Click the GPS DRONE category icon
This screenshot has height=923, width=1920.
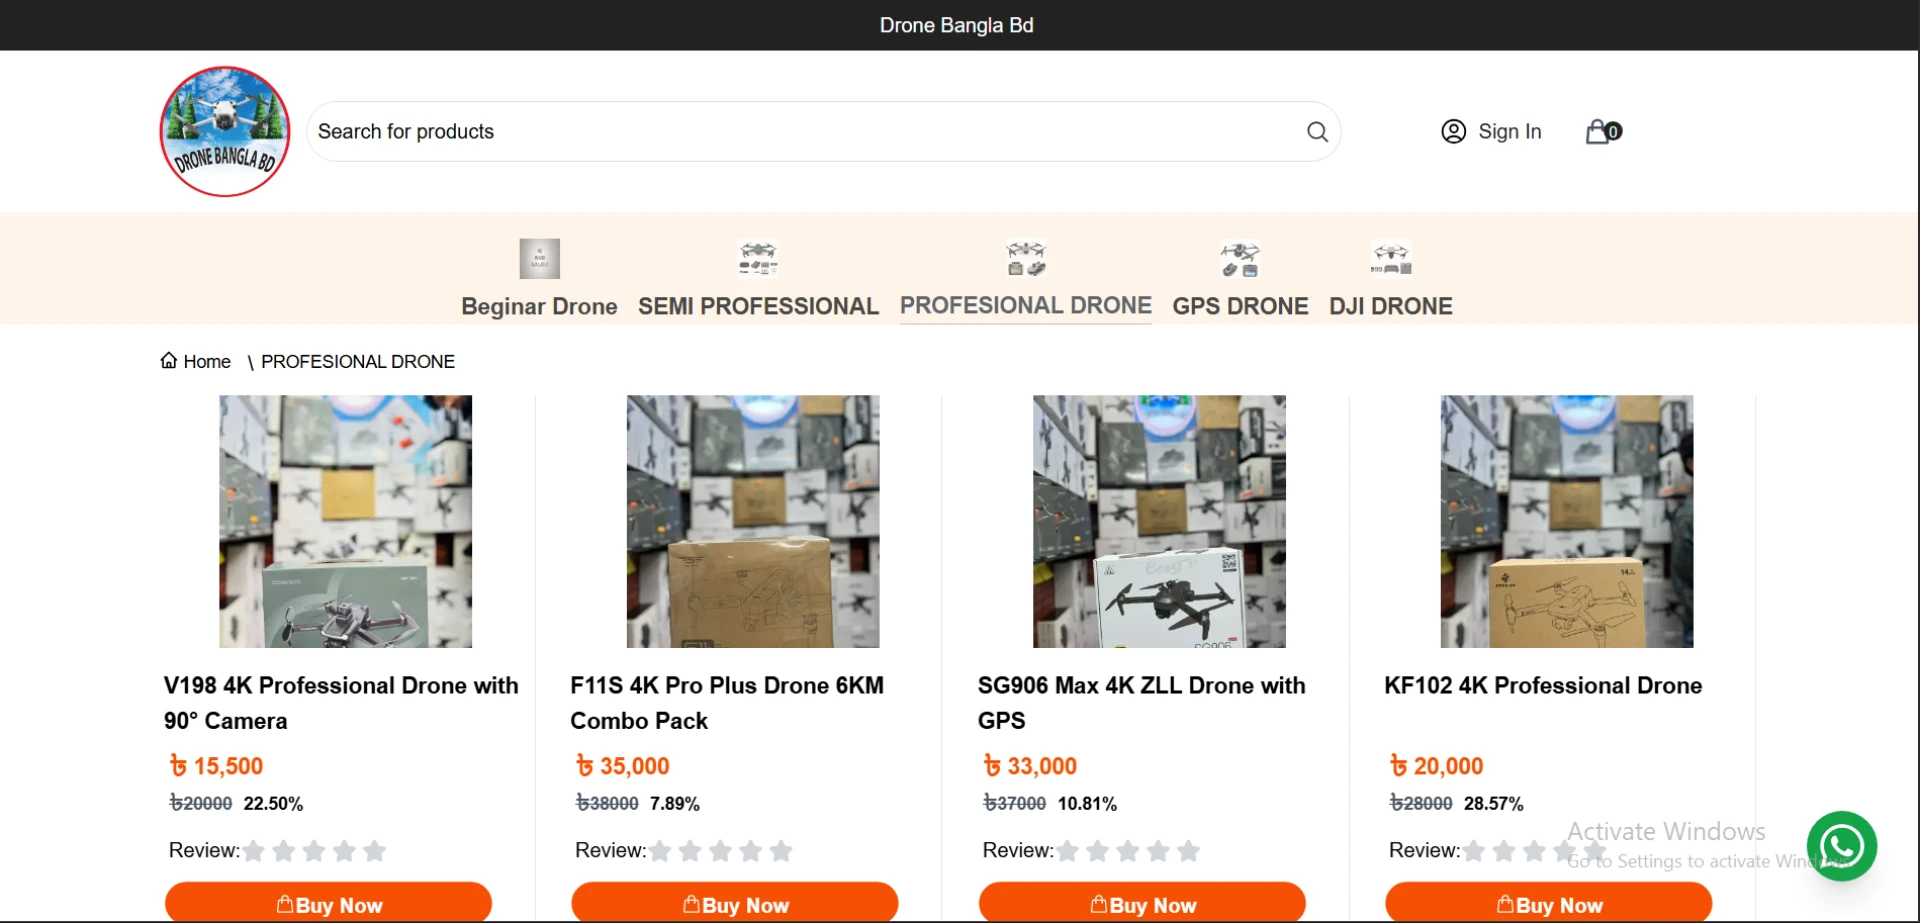click(x=1240, y=259)
